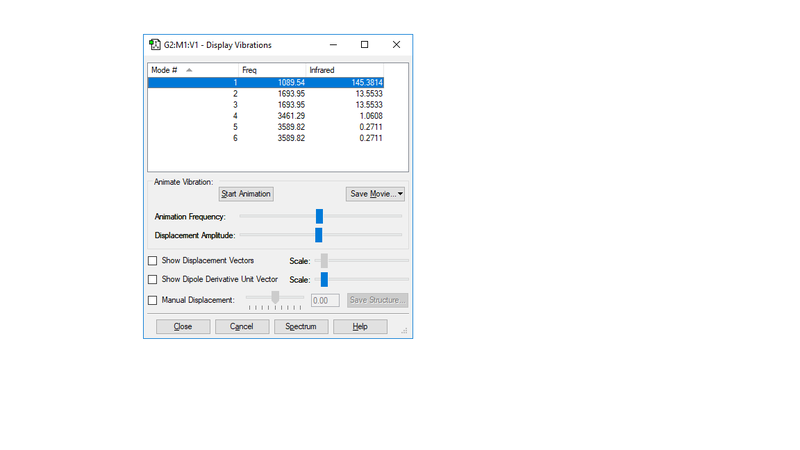Screen dimensions: 800x450
Task: Open the Save Movie dropdown
Action: (x=375, y=194)
